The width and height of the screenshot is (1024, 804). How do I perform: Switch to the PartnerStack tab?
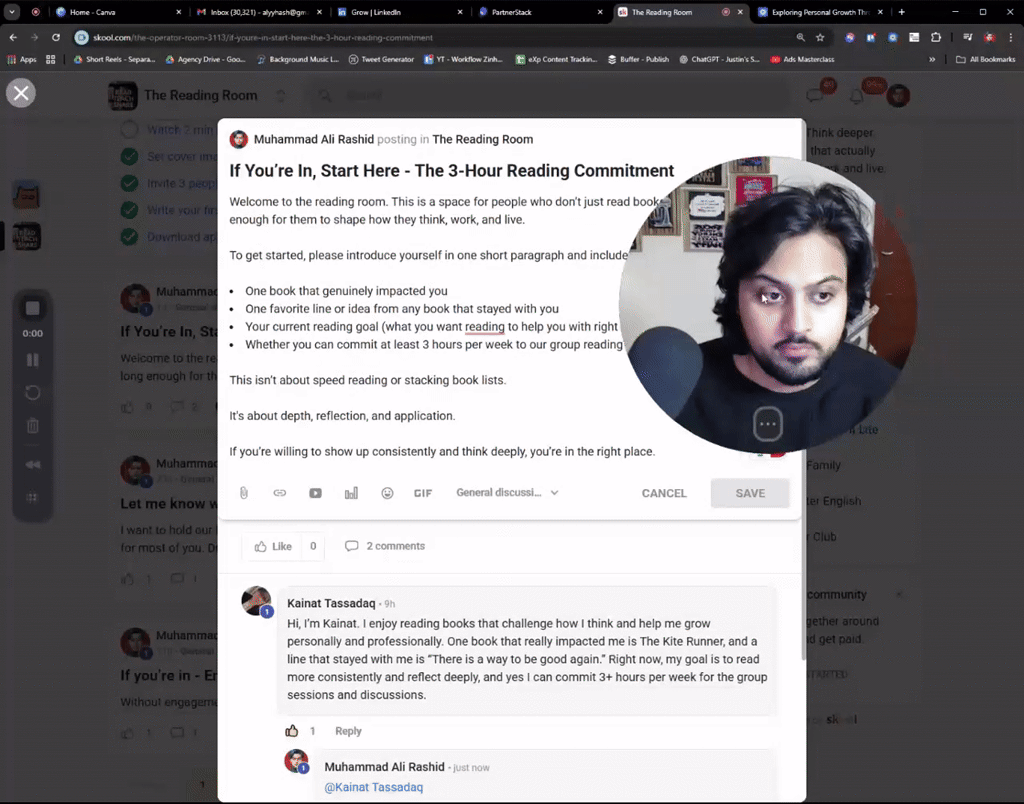pyautogui.click(x=541, y=12)
